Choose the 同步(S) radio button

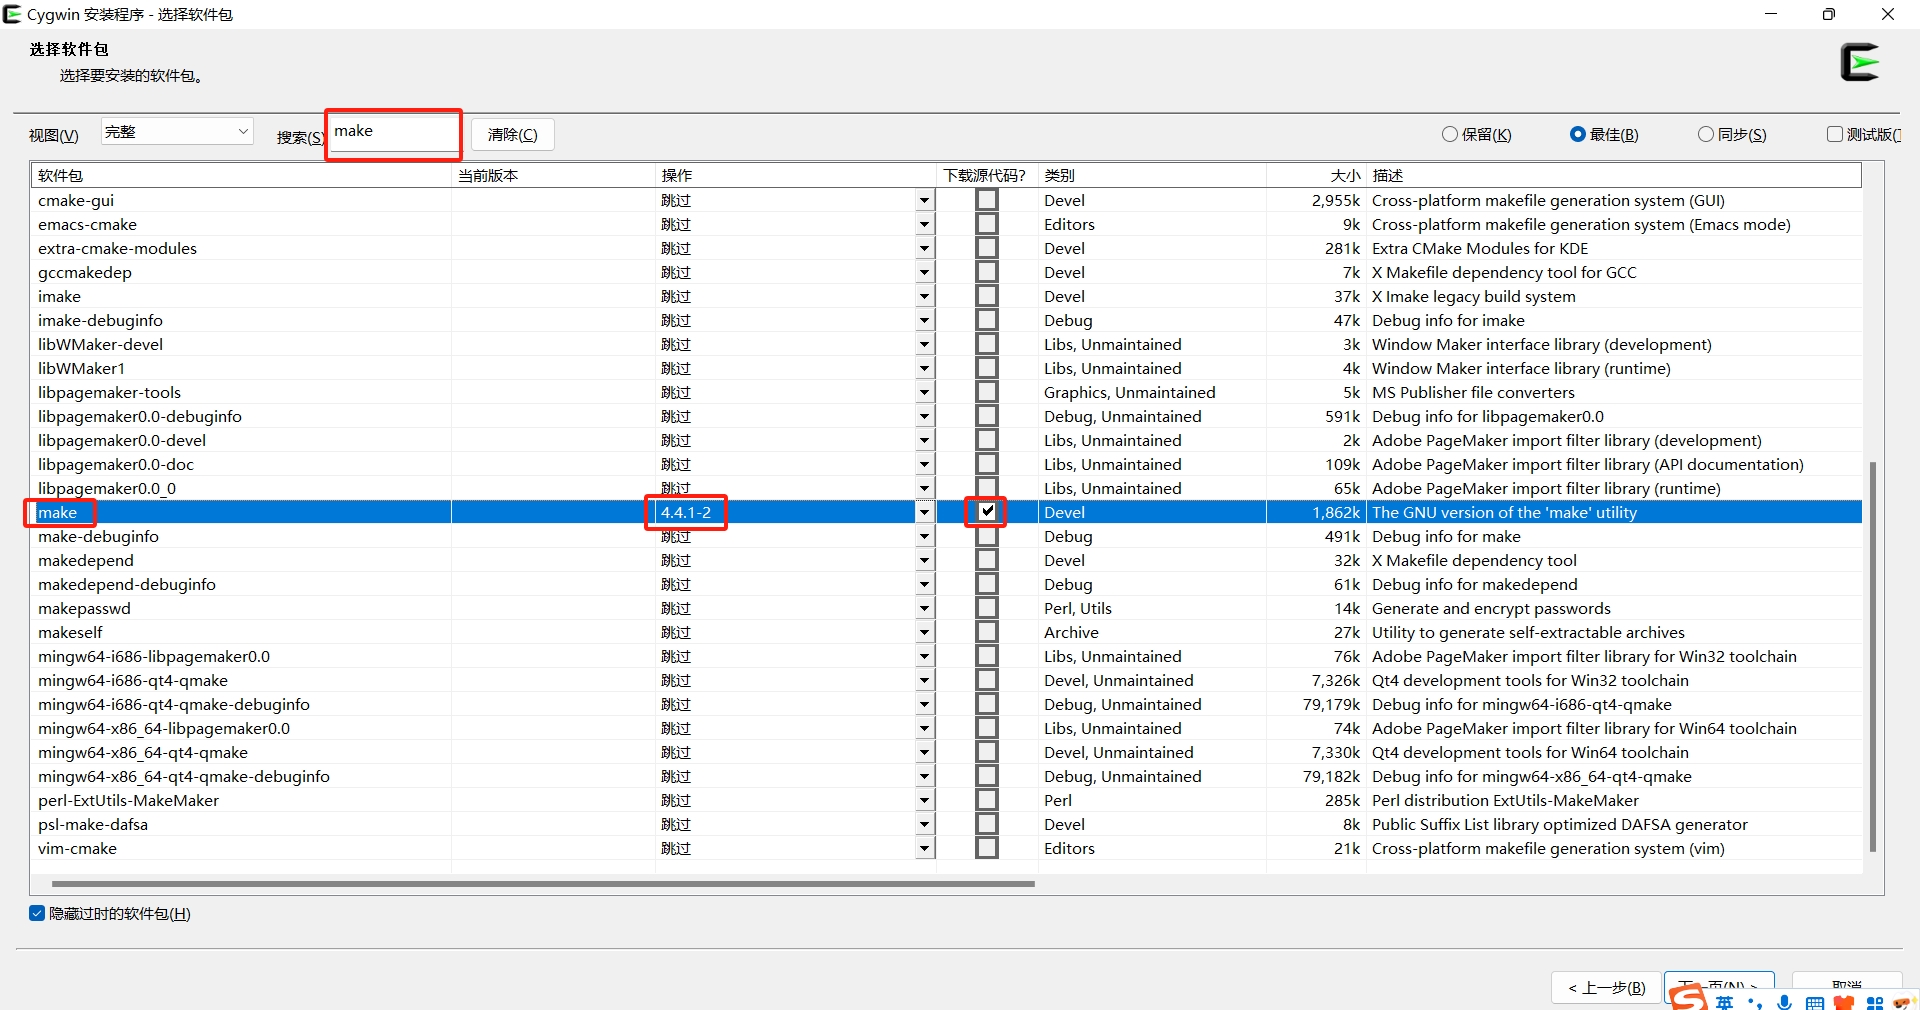point(1706,134)
